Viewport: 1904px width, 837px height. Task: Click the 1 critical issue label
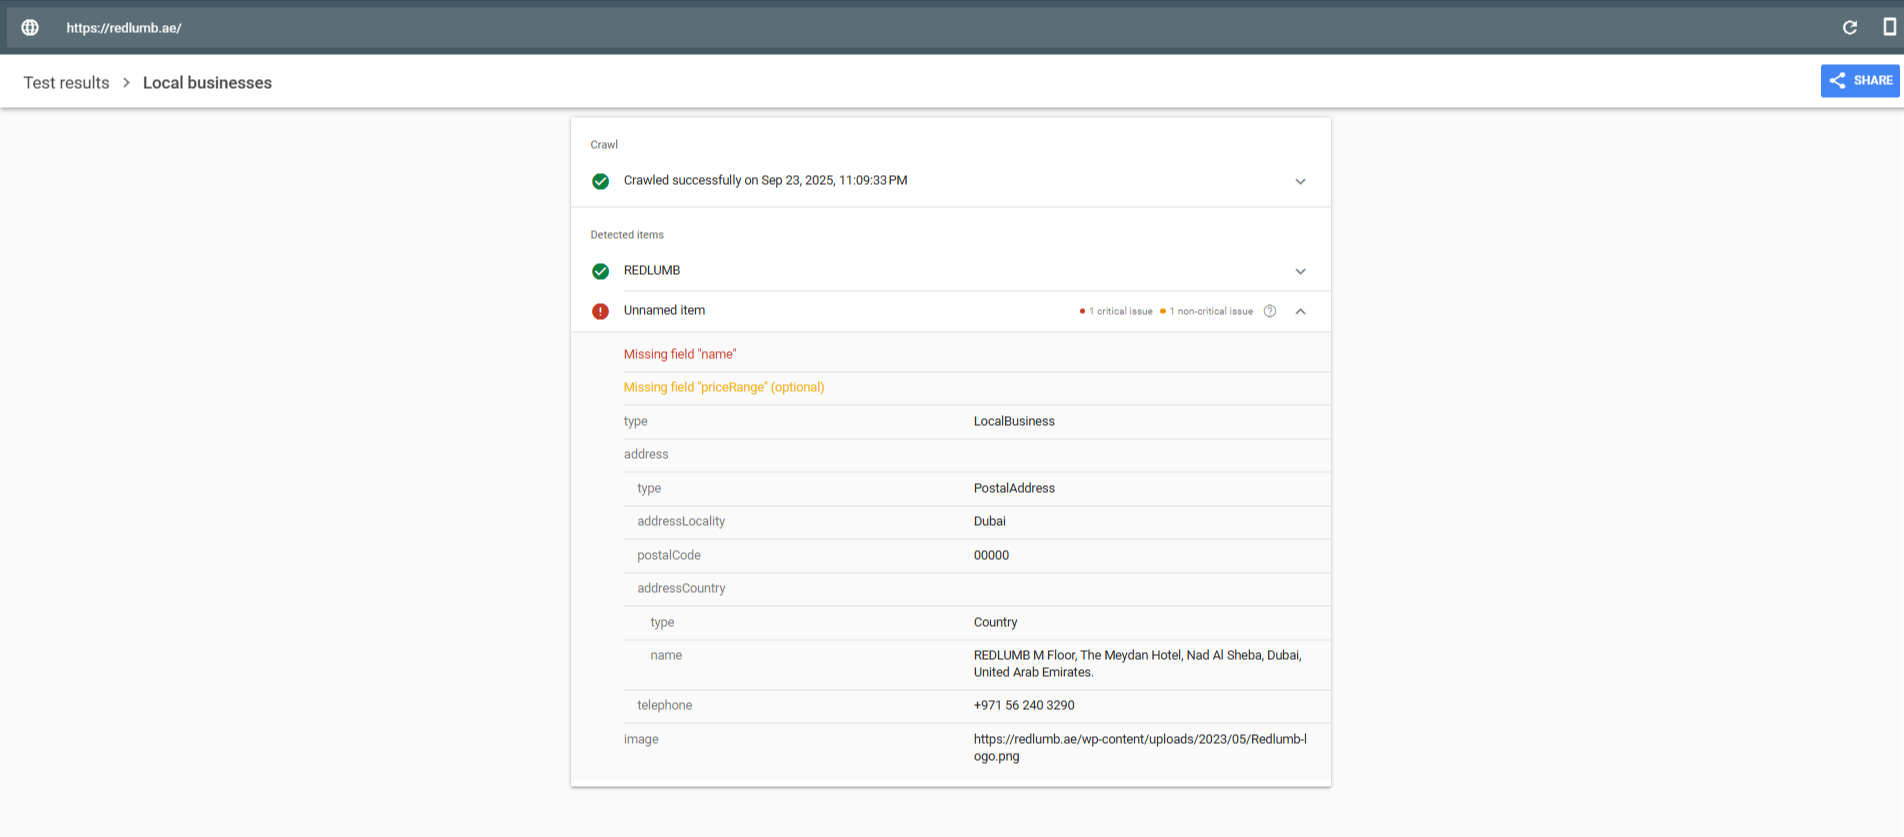(1116, 311)
